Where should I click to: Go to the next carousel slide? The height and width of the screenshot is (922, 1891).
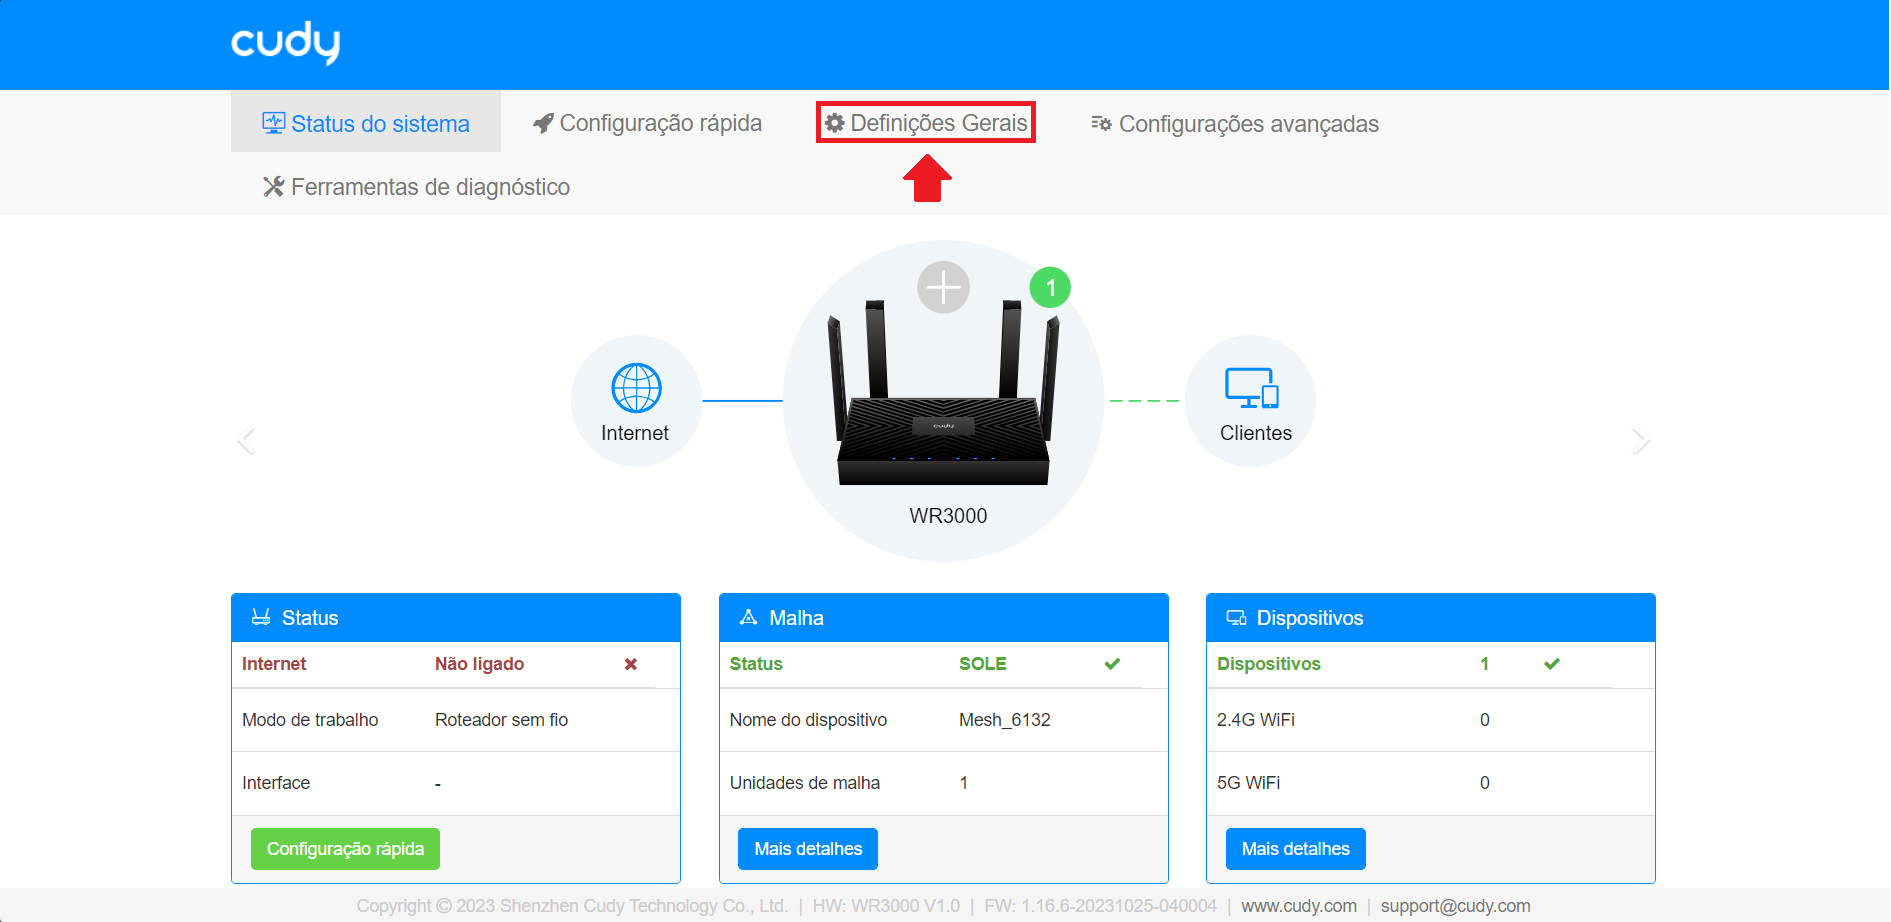pyautogui.click(x=1640, y=440)
